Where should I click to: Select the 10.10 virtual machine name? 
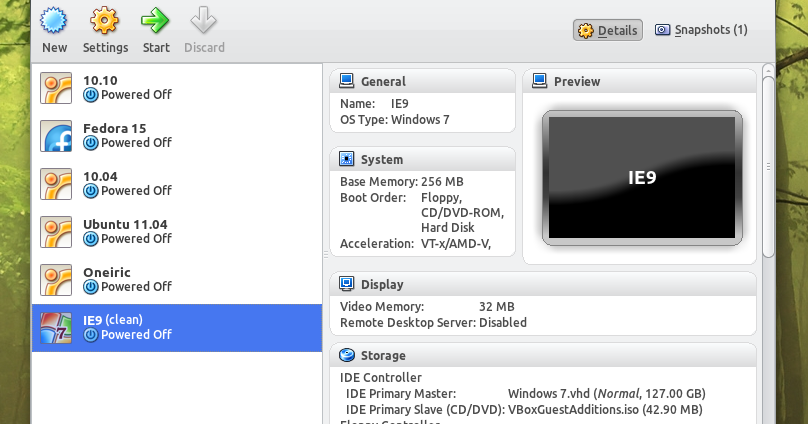click(x=100, y=81)
